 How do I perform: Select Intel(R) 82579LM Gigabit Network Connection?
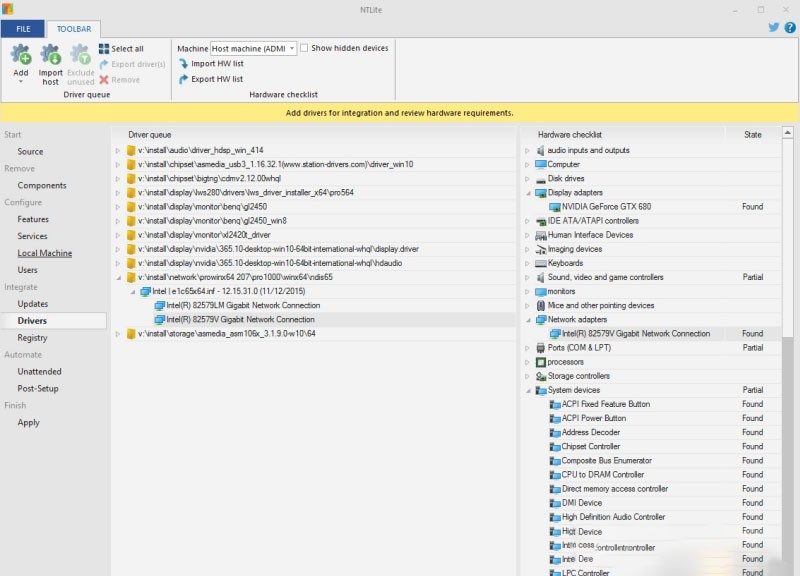[x=243, y=305]
